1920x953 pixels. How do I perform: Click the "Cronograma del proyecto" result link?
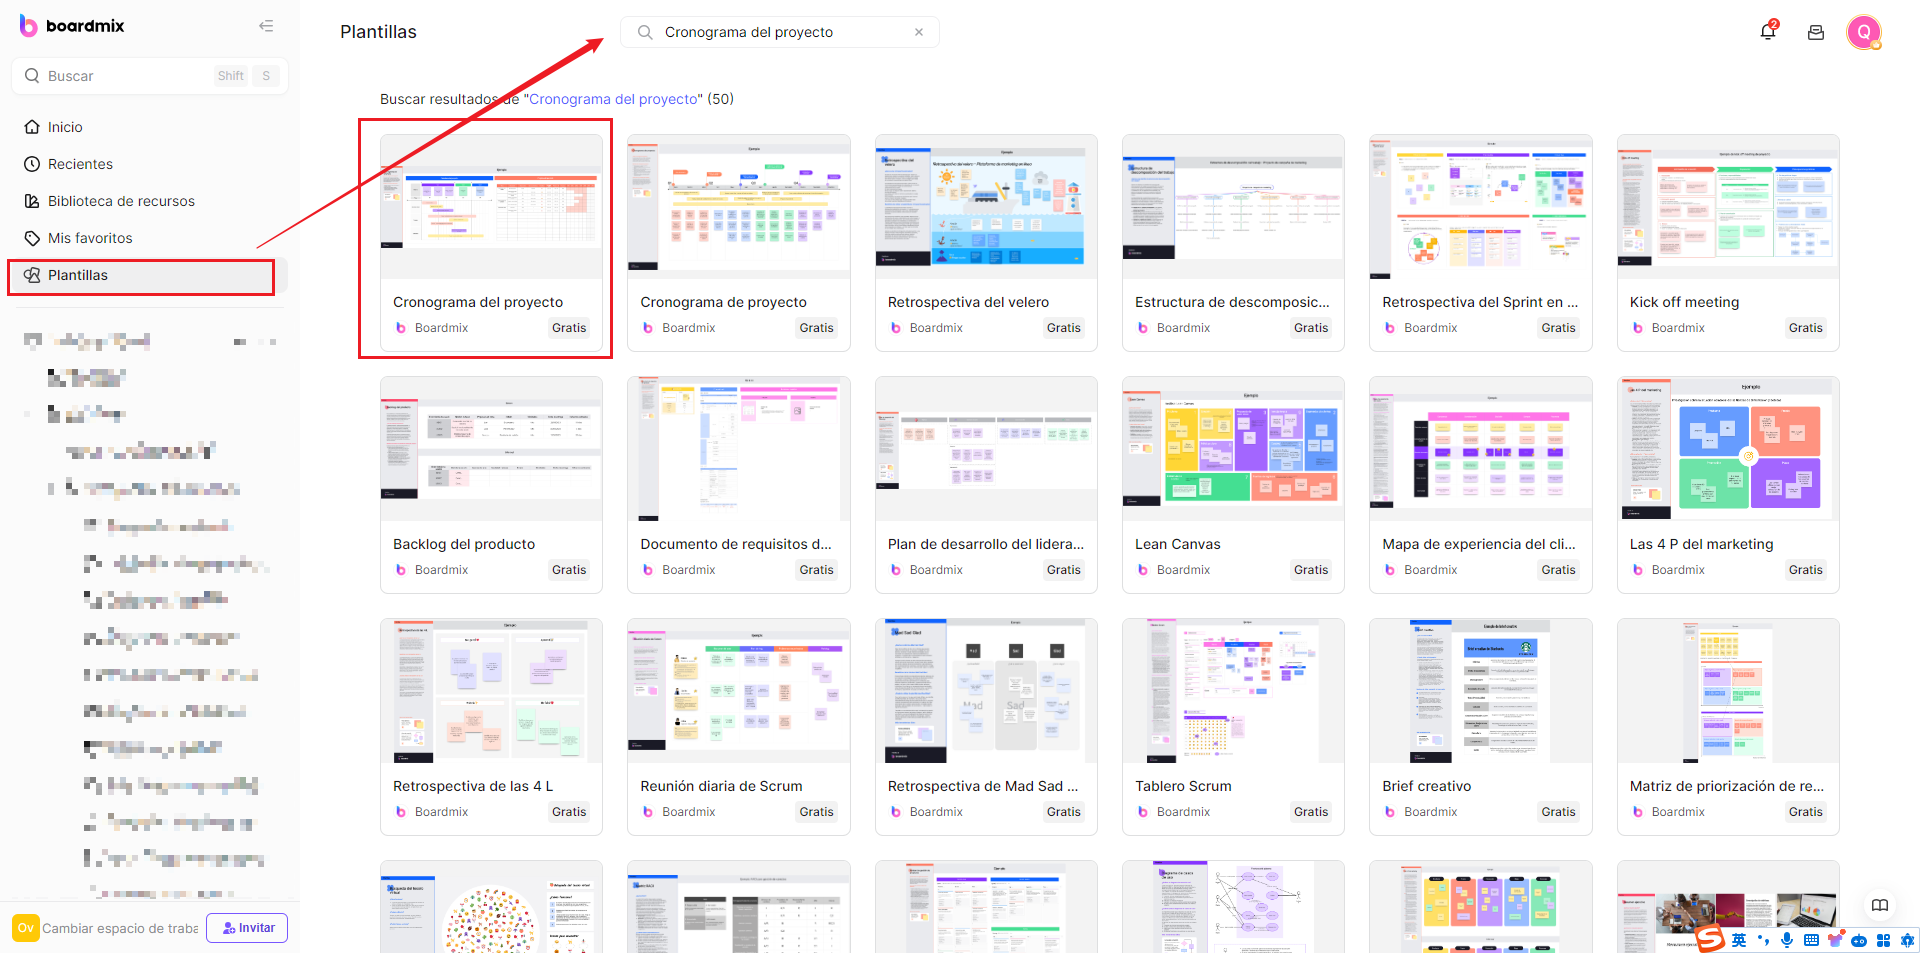coord(613,99)
